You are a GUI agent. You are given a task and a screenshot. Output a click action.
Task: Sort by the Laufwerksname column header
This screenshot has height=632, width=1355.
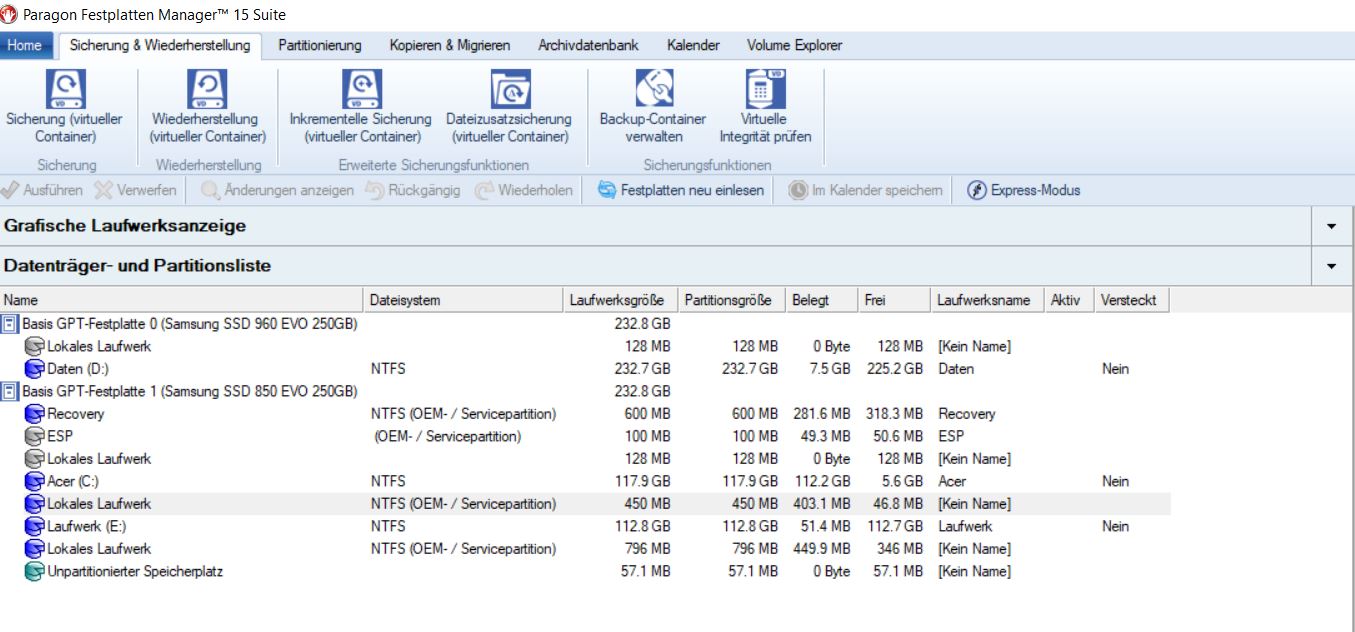[x=986, y=300]
